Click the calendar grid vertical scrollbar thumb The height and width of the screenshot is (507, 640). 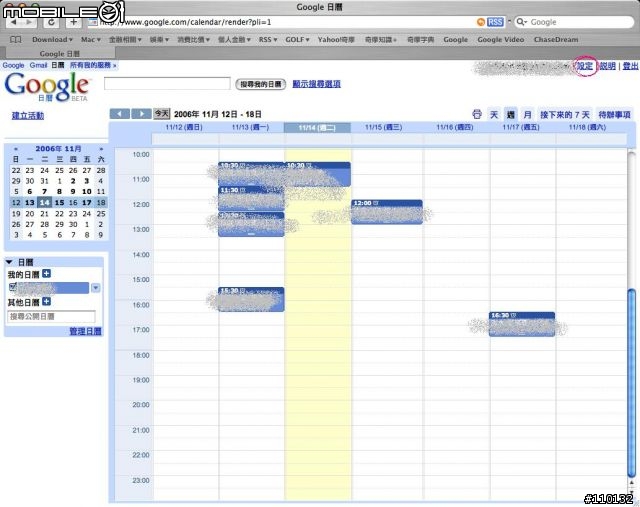[x=631, y=382]
